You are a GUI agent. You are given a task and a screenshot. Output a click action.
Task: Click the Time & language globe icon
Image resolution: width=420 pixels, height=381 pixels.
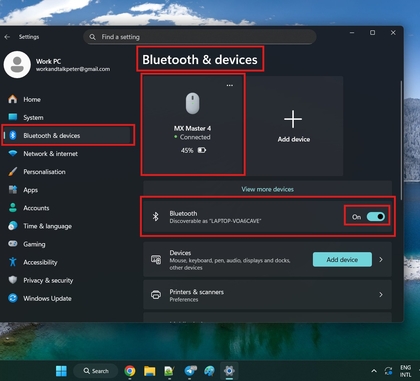click(x=13, y=226)
